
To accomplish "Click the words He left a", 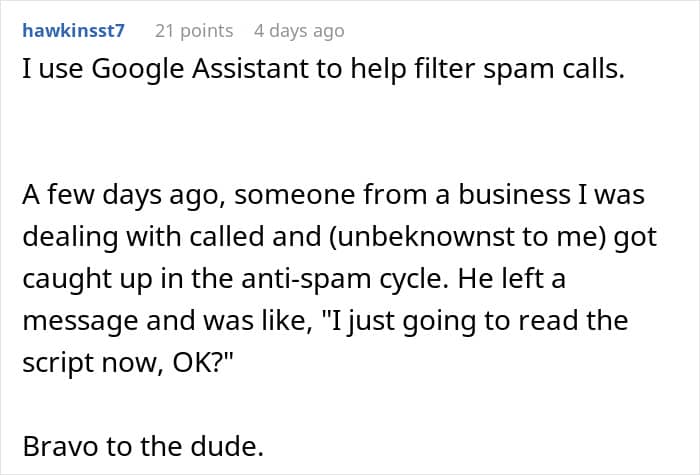I will click(512, 279).
